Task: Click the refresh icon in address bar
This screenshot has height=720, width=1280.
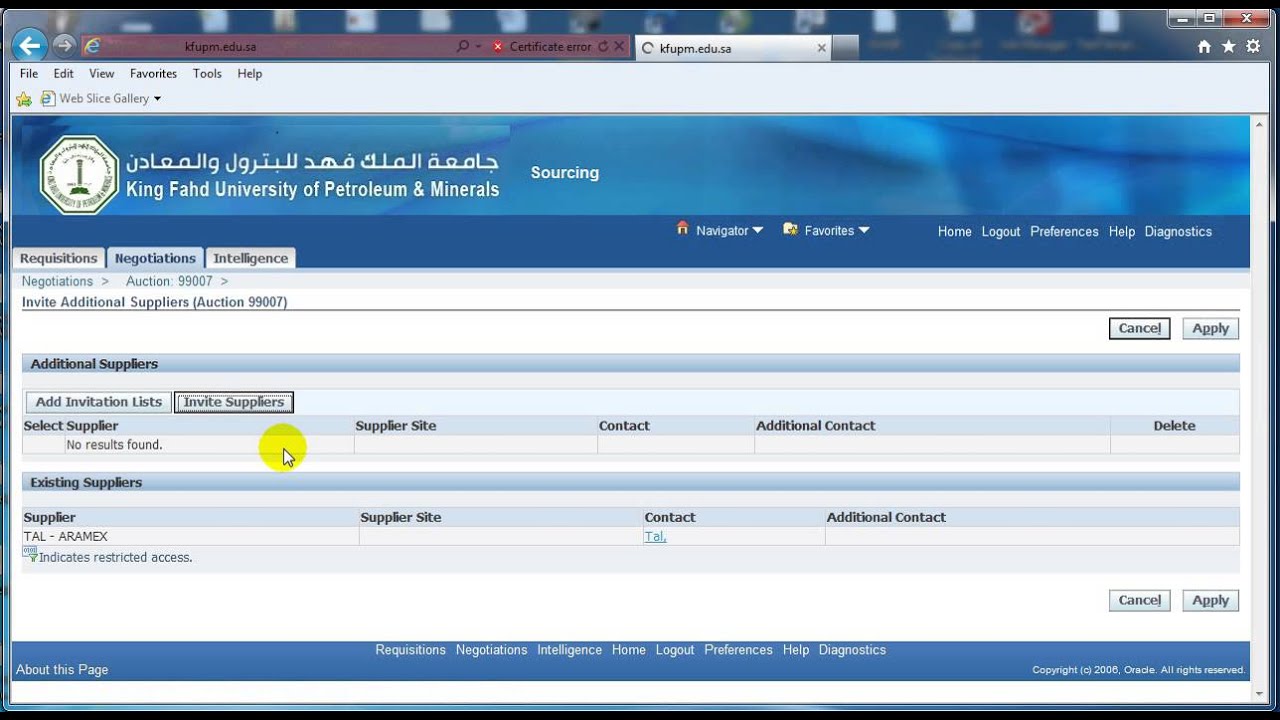Action: click(602, 46)
